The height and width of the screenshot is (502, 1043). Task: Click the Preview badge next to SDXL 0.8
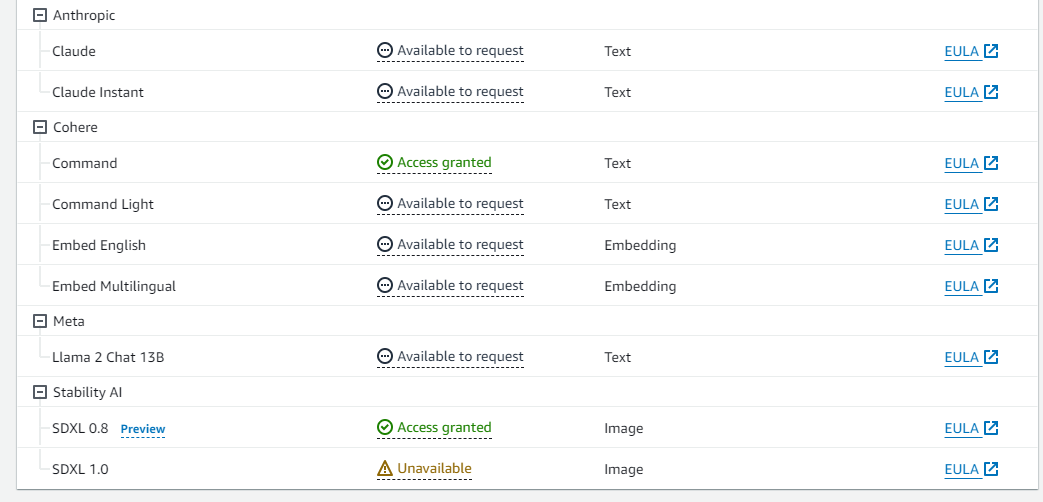(x=143, y=429)
